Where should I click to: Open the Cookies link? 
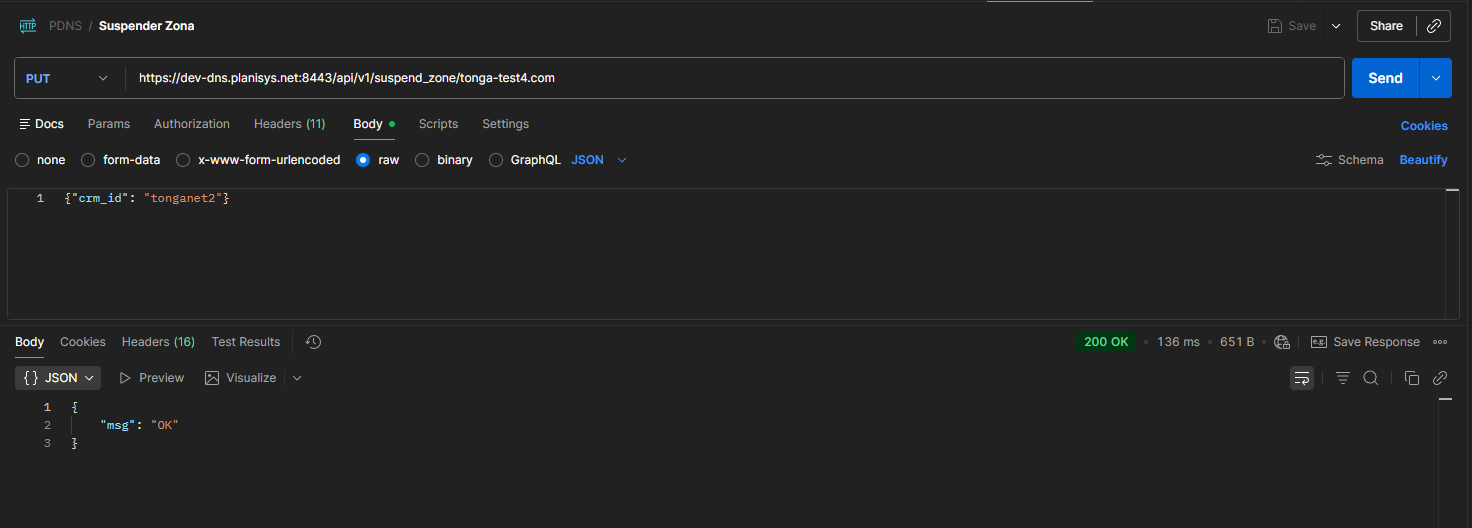coord(1424,126)
